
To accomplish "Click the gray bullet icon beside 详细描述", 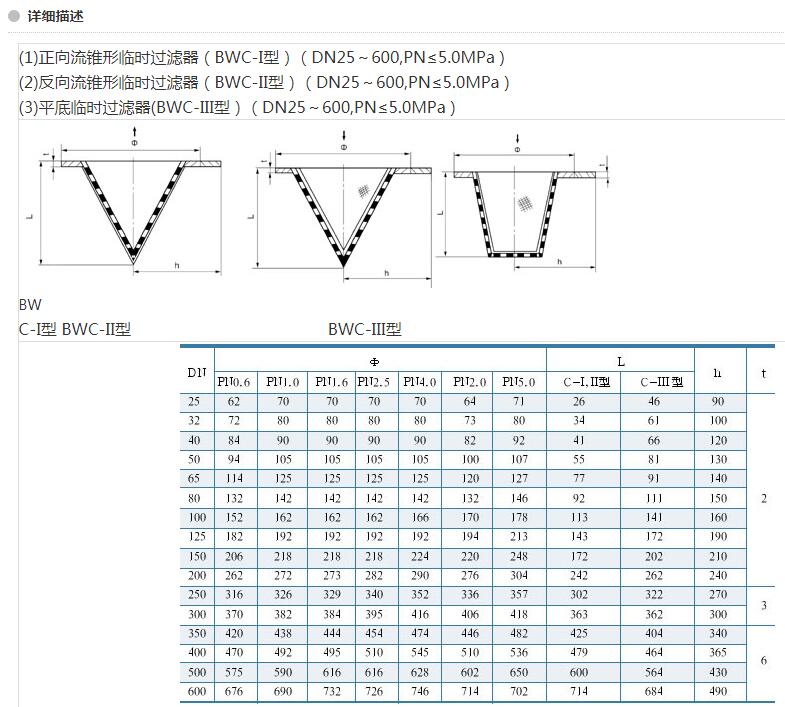I will pos(14,16).
